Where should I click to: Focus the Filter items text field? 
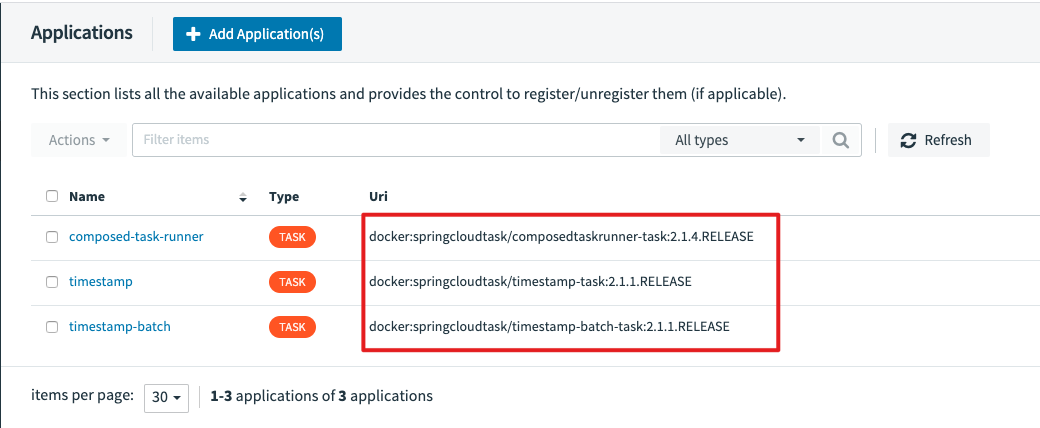click(x=398, y=140)
